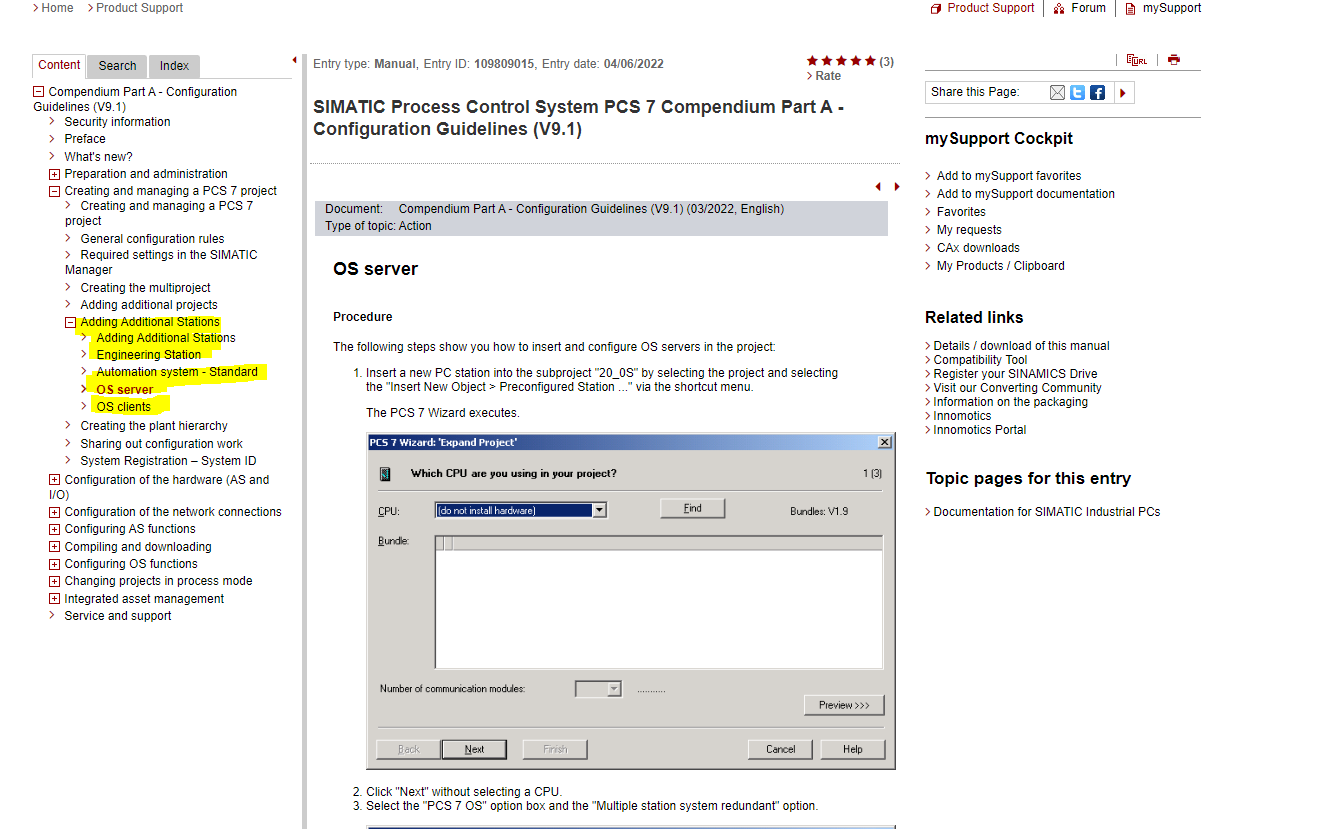This screenshot has width=1340, height=829.
Task: Go to the next topic arrow
Action: pos(897,187)
